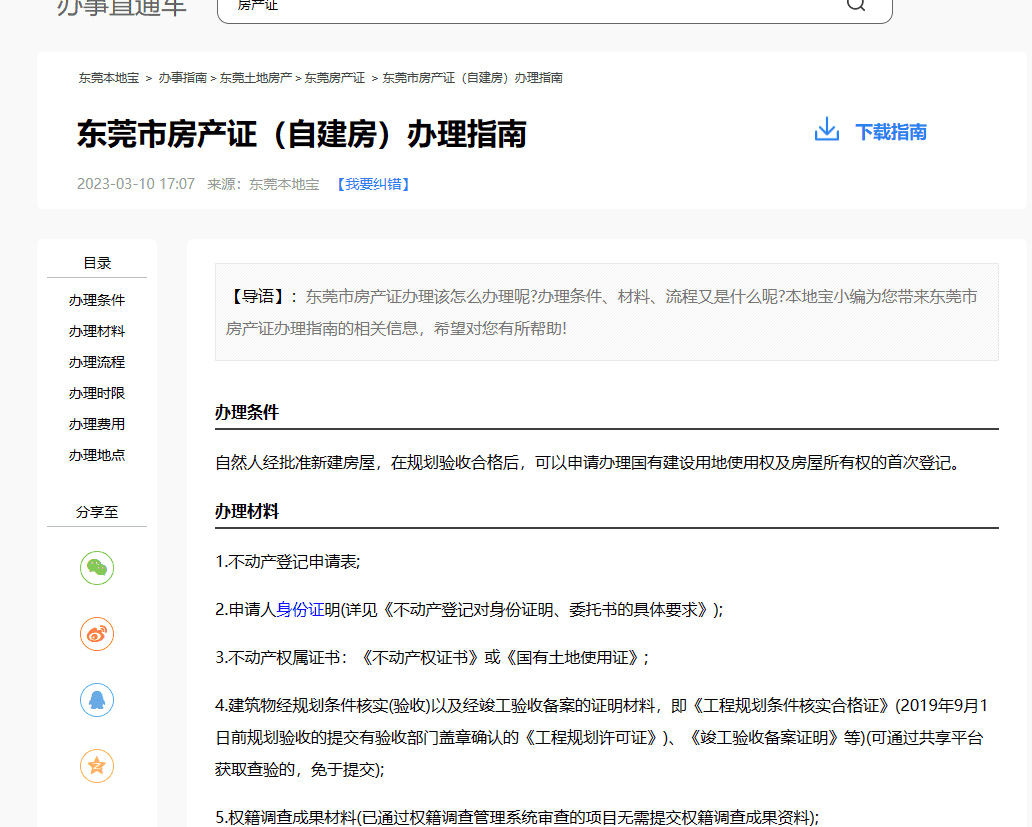
Task: Jump to 办理条件 in the contents
Action: click(x=97, y=300)
